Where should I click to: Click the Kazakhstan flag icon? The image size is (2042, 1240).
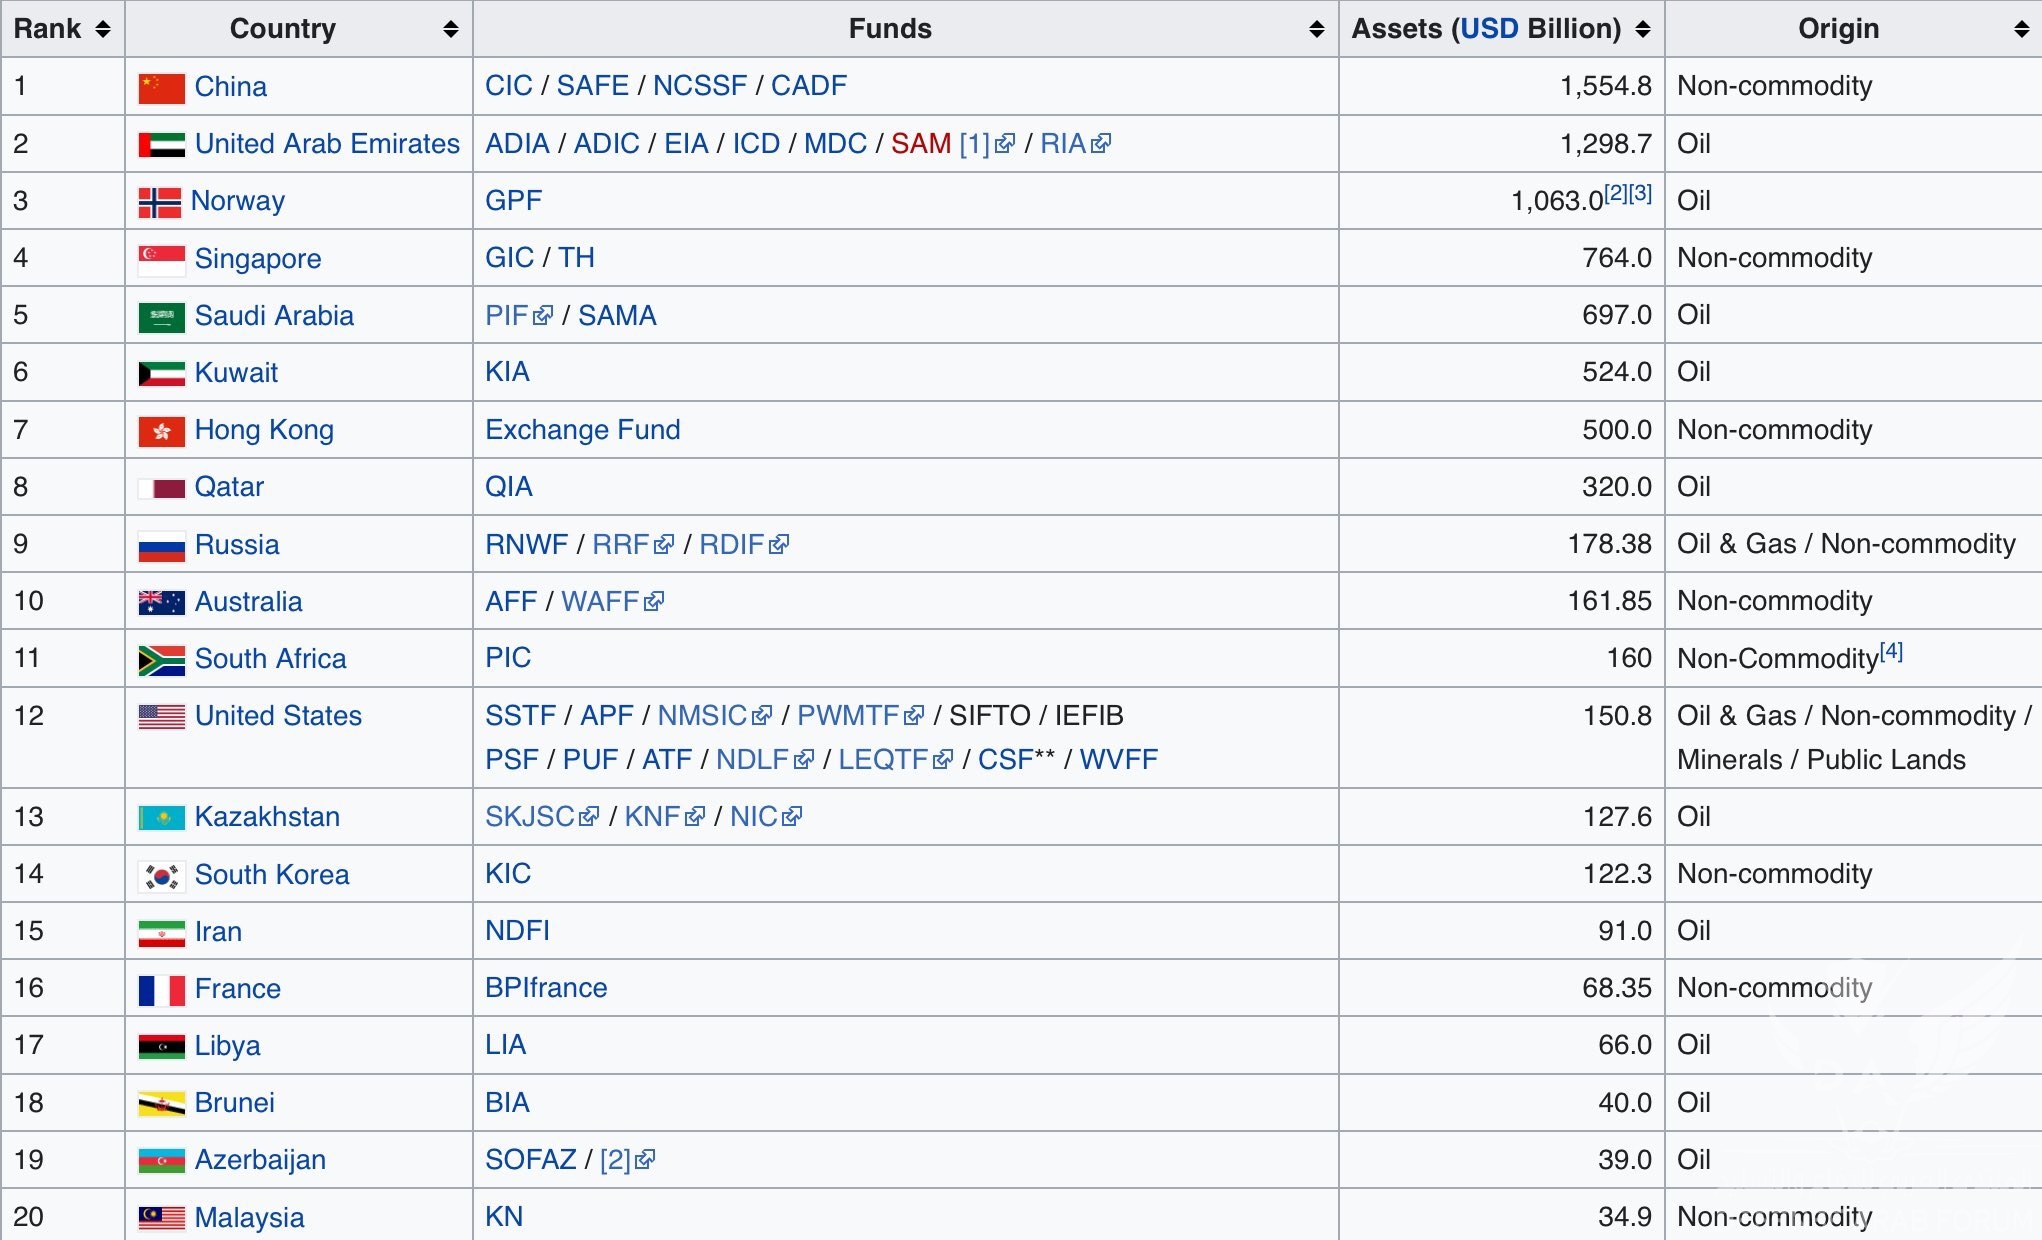[161, 818]
